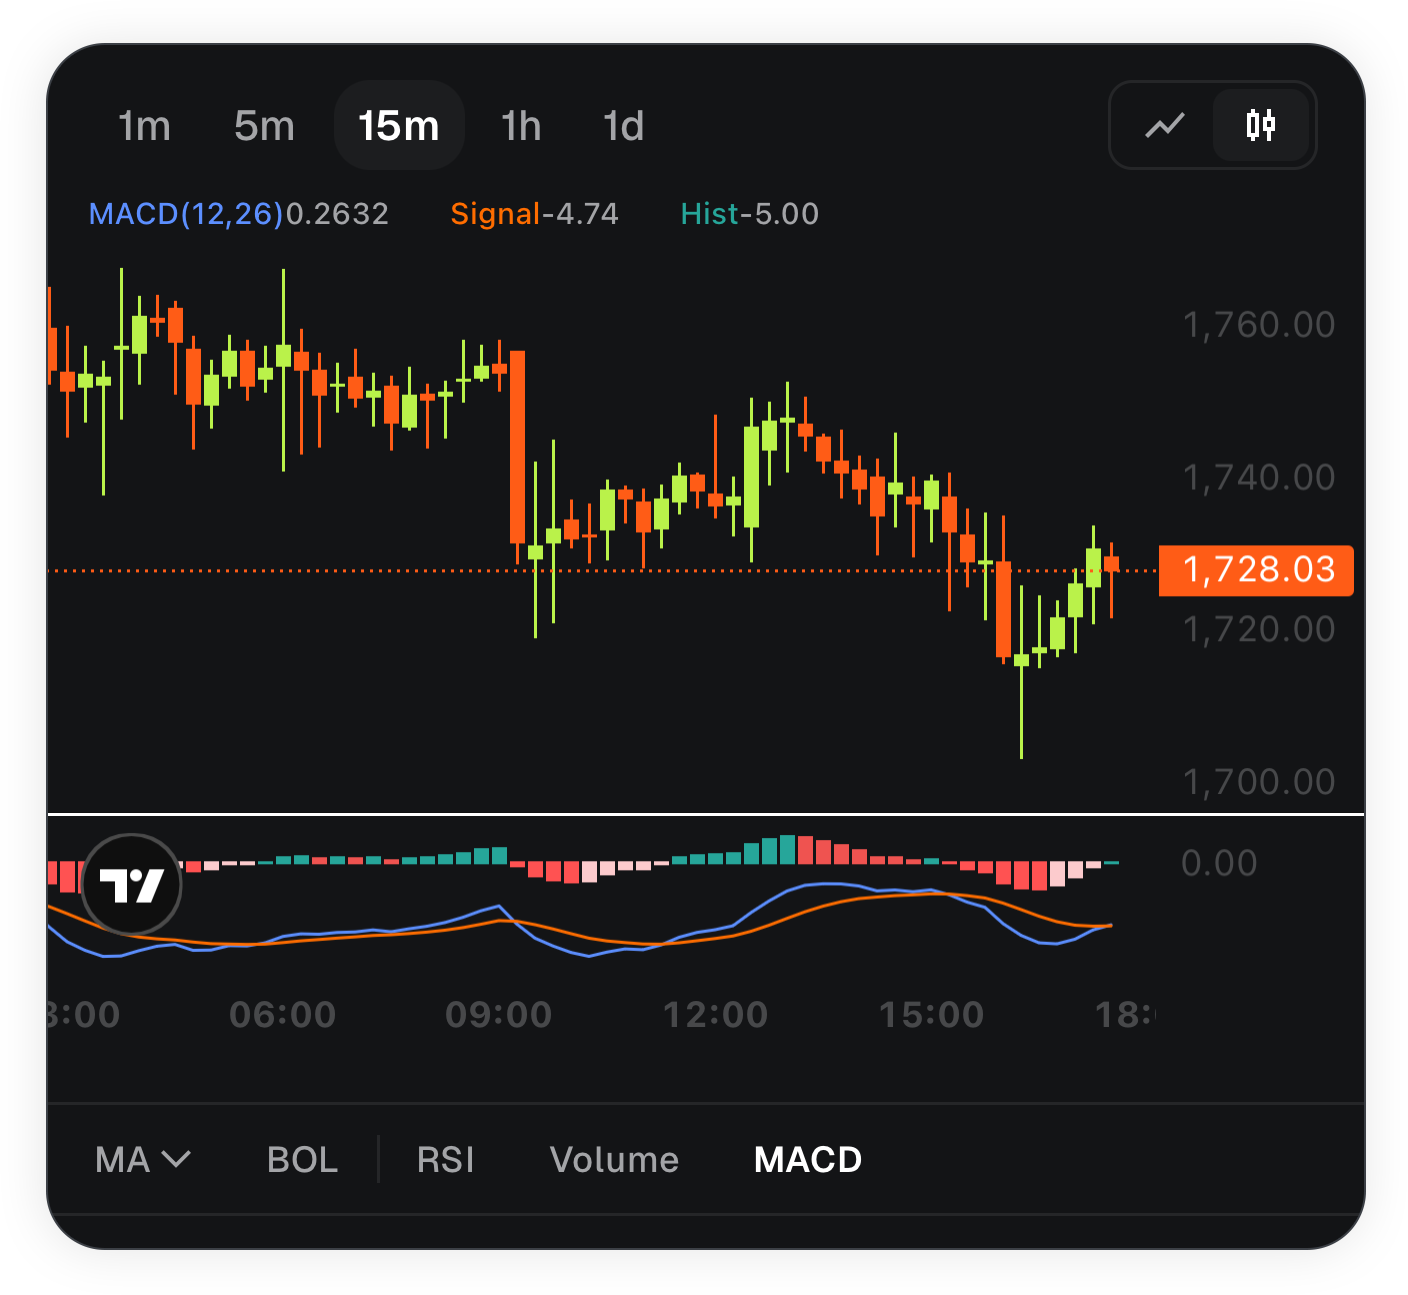The width and height of the screenshot is (1408, 1295).
Task: Click the 1,740.00 price axis label
Action: (1259, 477)
